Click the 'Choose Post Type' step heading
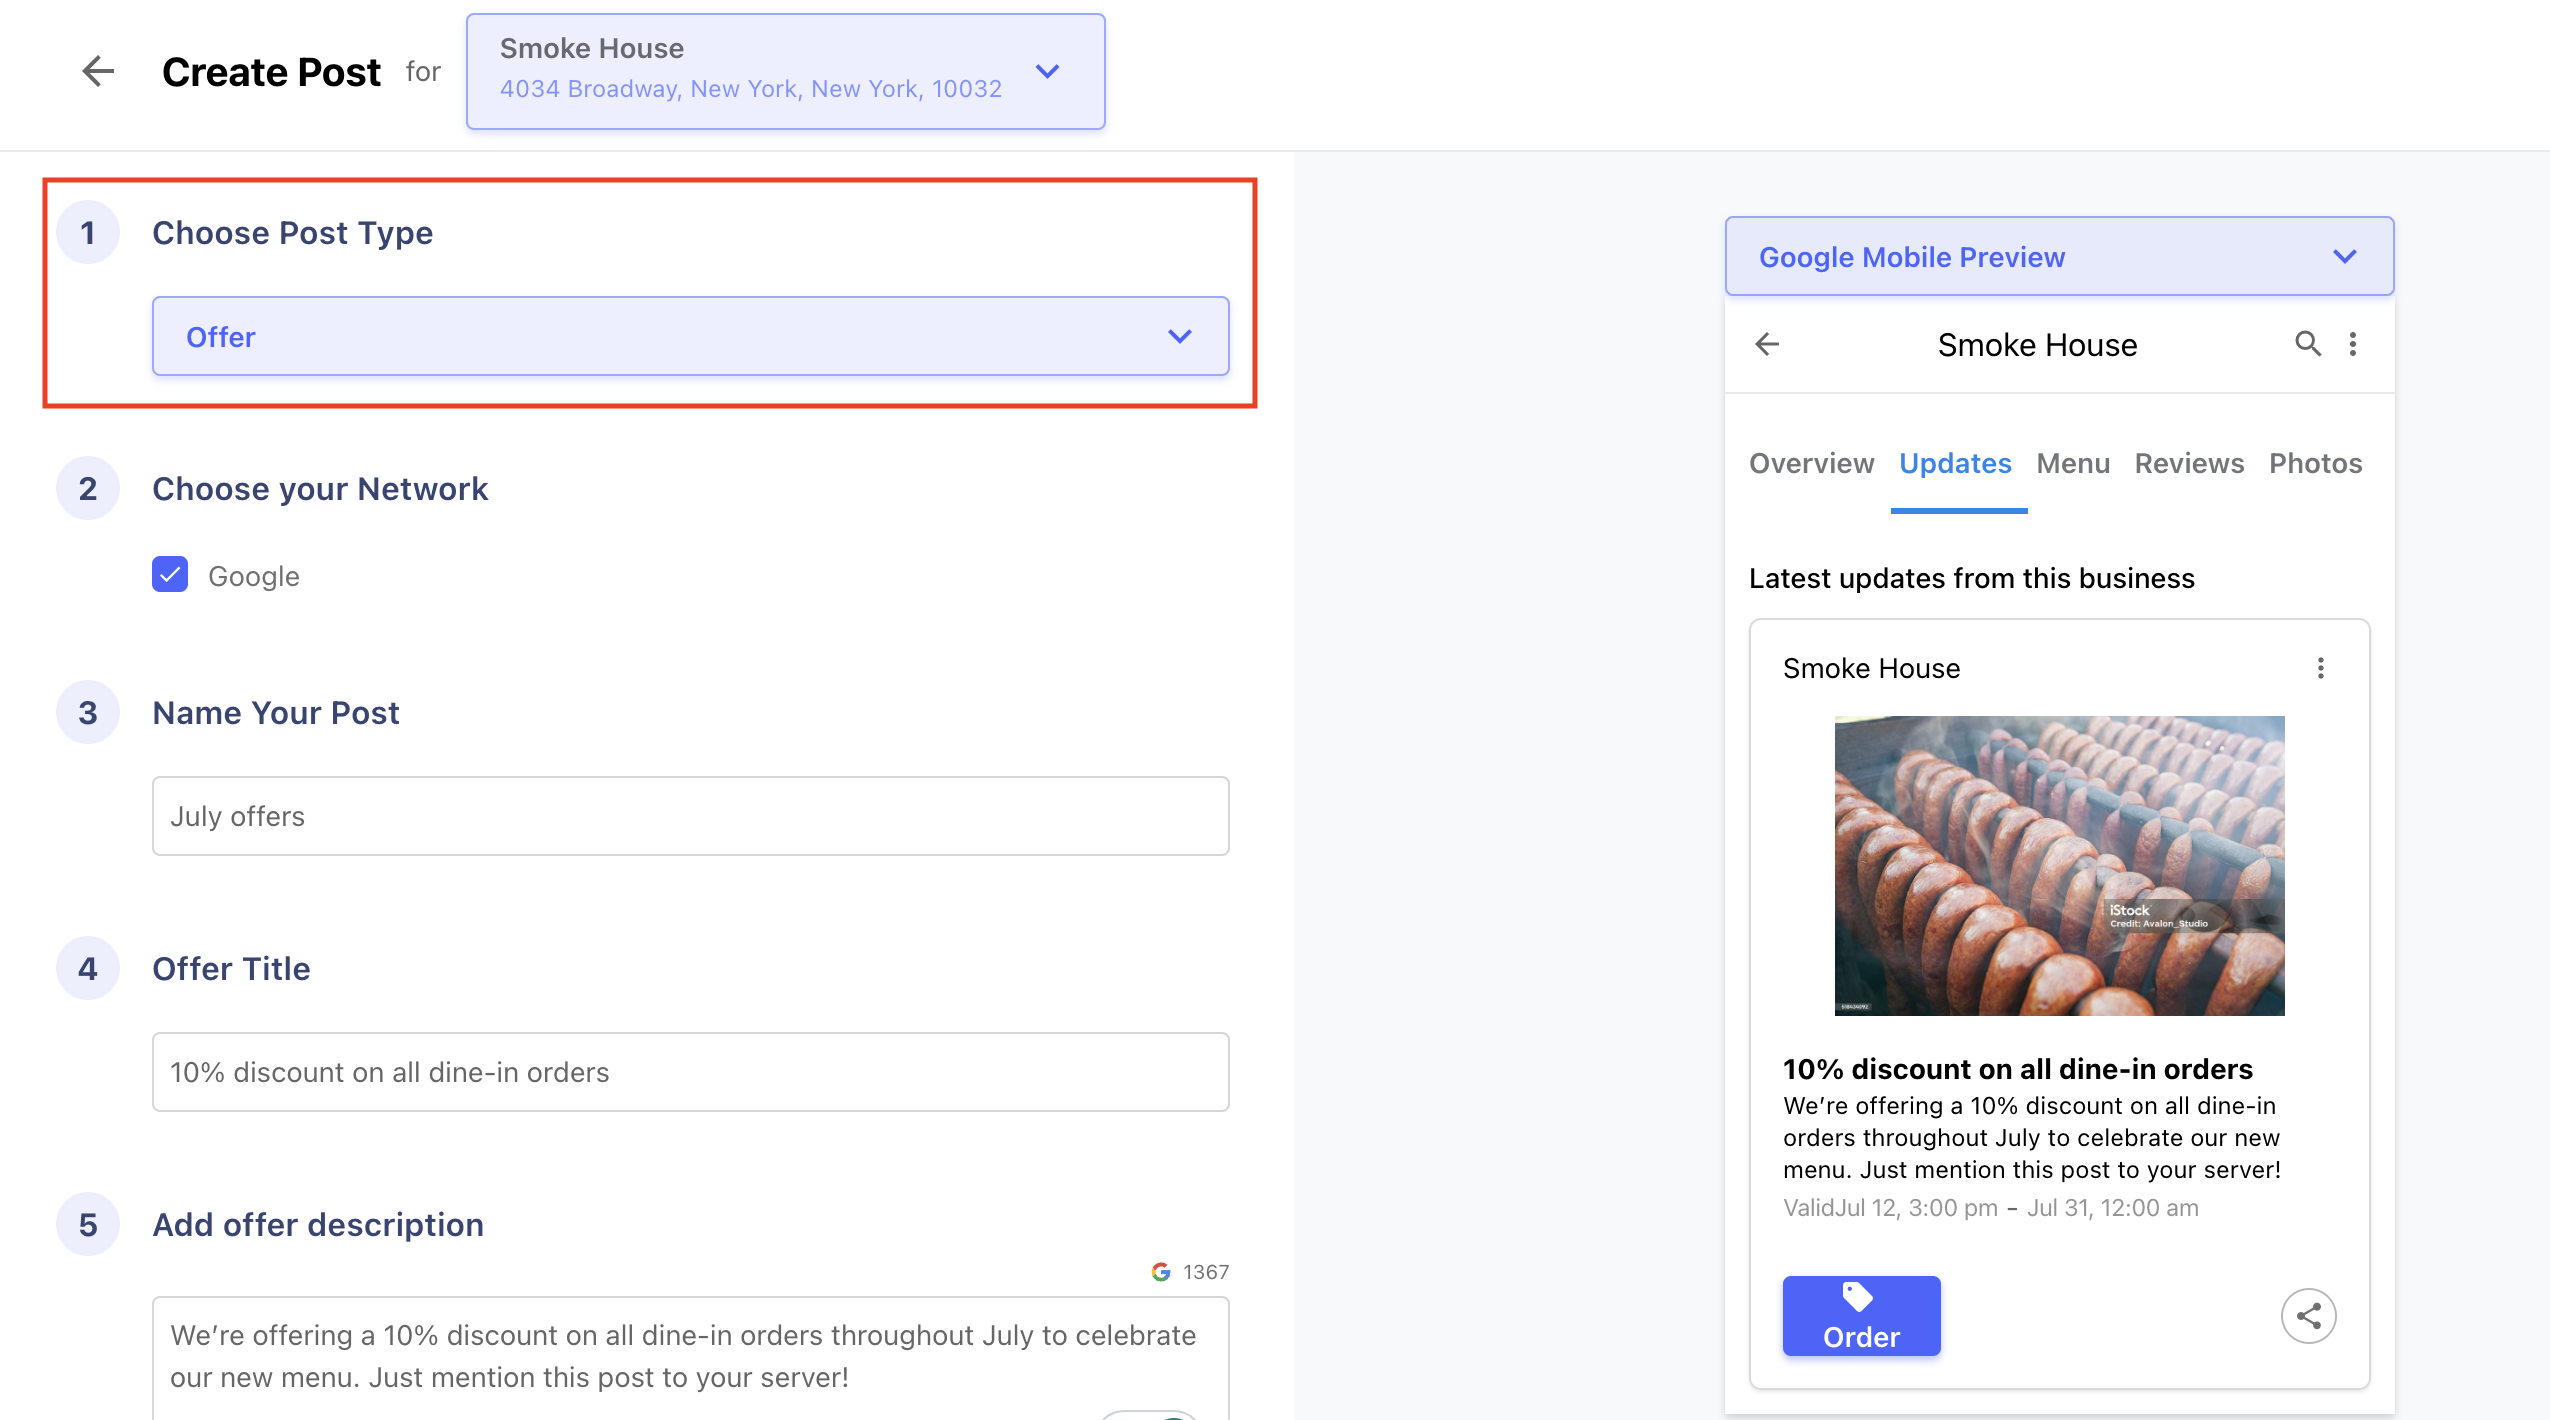Image resolution: width=2550 pixels, height=1420 pixels. [292, 232]
